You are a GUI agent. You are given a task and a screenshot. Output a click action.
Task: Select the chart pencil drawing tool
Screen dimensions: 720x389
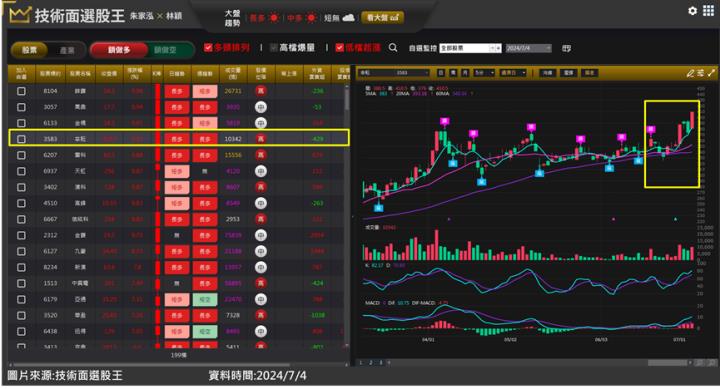[x=690, y=73]
